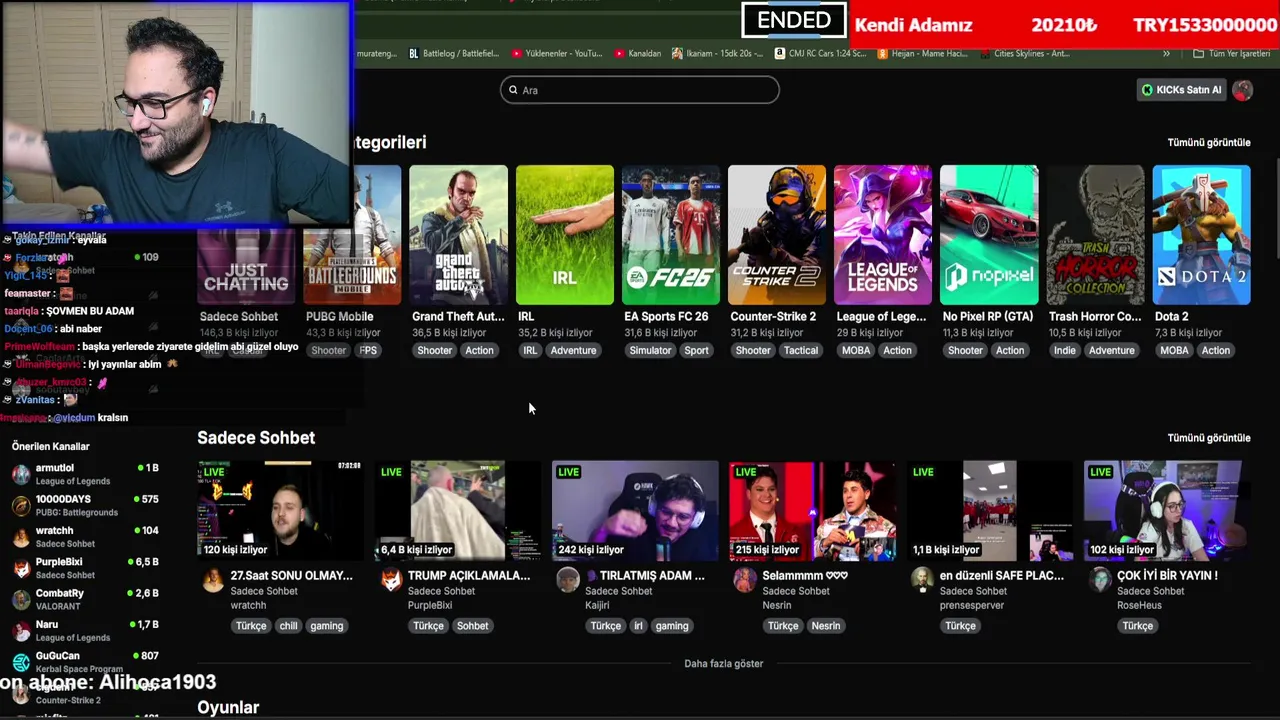Expand more streams with 'Daha fazla göster'
Image resolution: width=1280 pixels, height=720 pixels.
(x=723, y=663)
